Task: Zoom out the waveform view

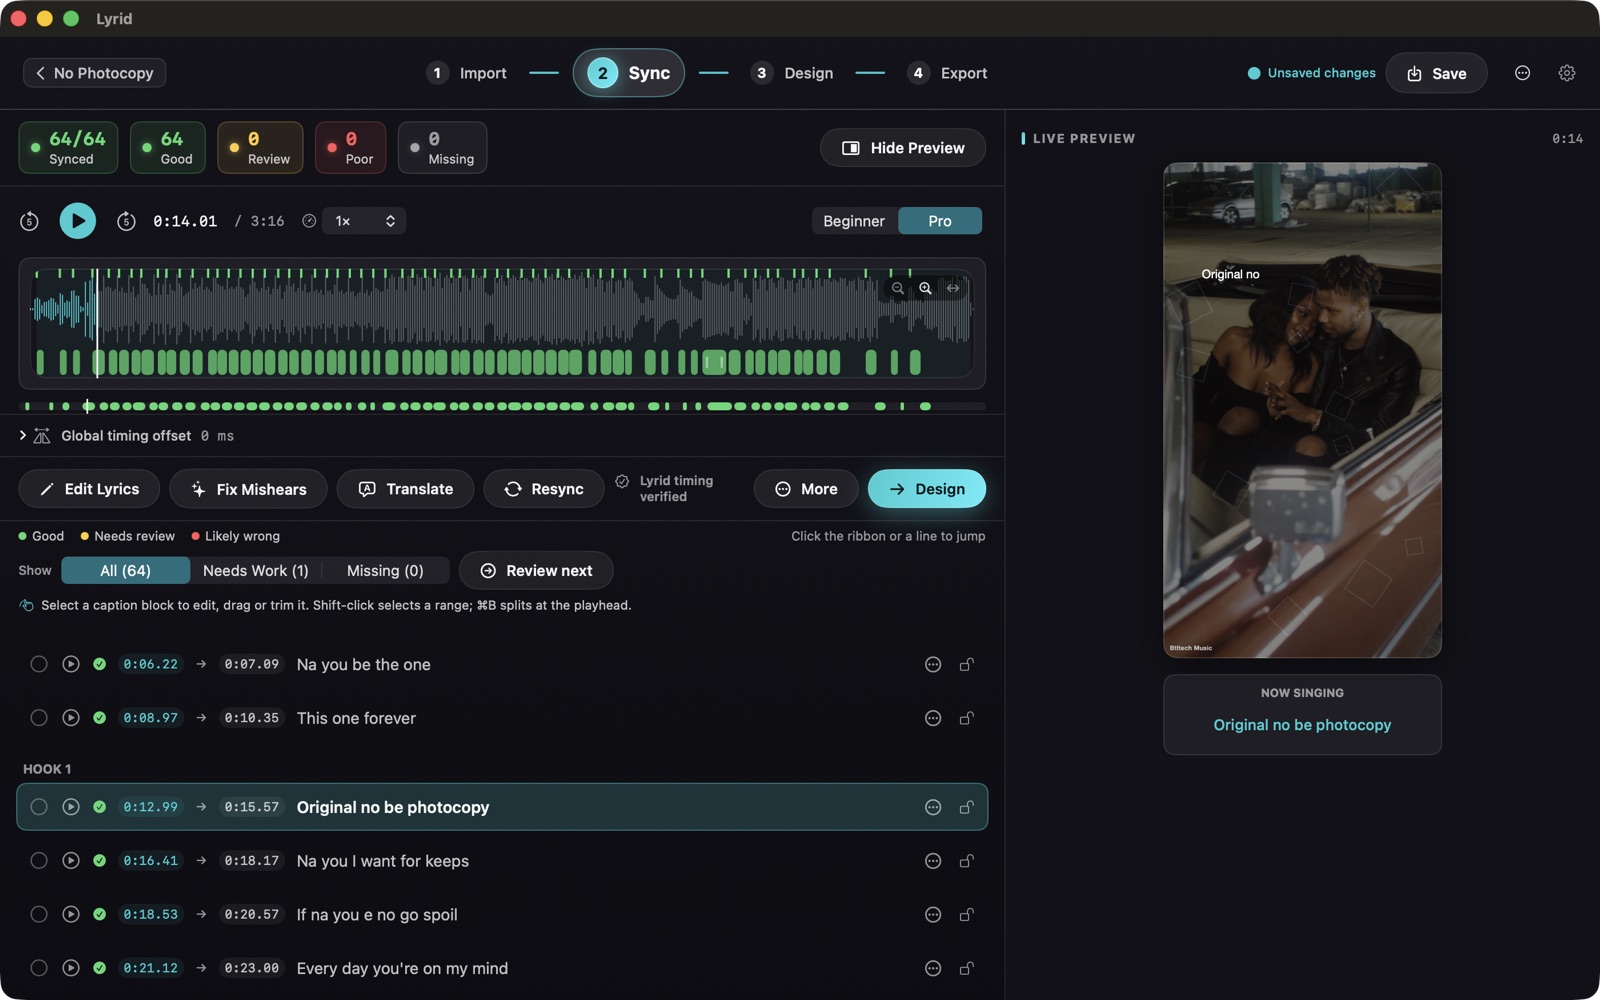Action: click(898, 288)
